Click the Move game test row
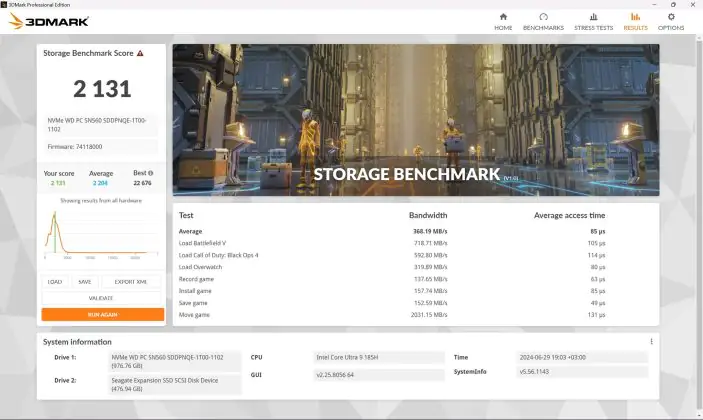The width and height of the screenshot is (703, 420). coord(392,315)
